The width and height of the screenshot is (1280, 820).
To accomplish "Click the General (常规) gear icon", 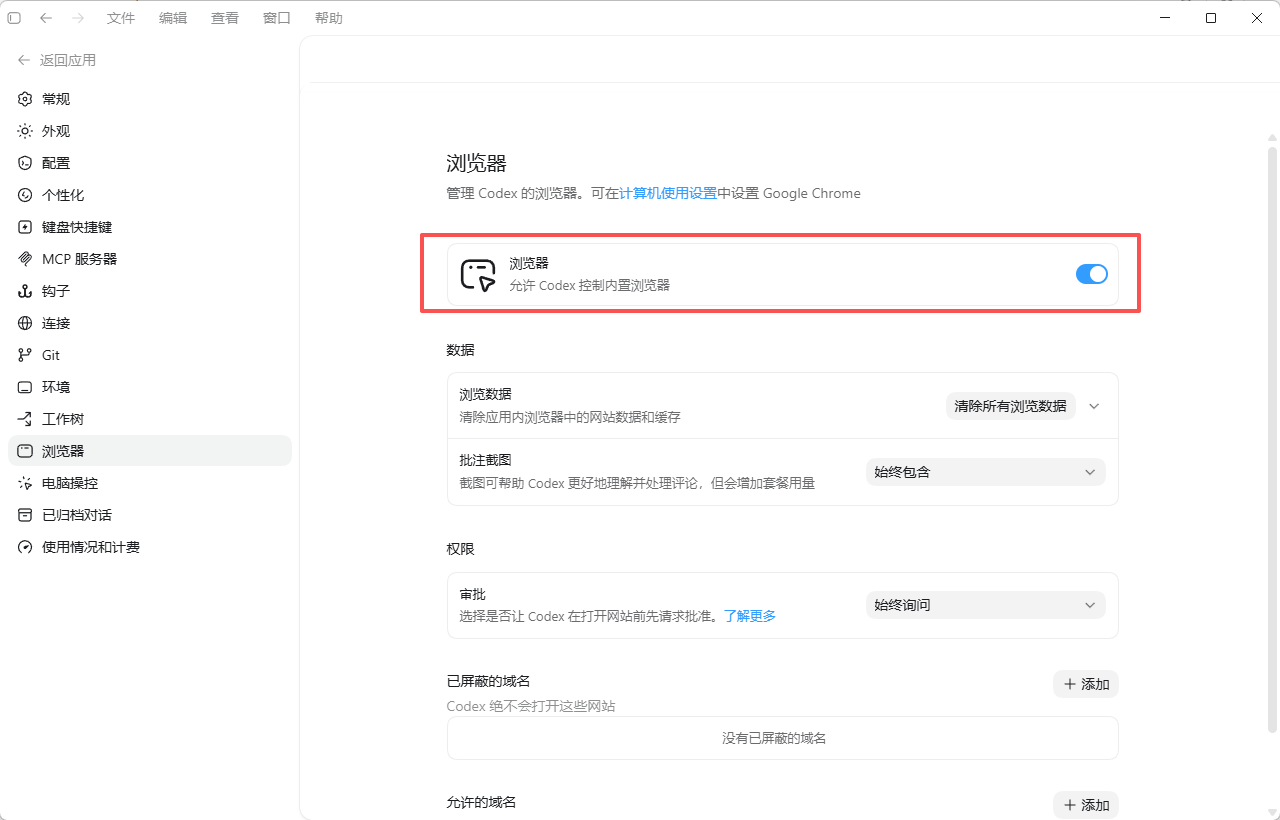I will click(25, 99).
